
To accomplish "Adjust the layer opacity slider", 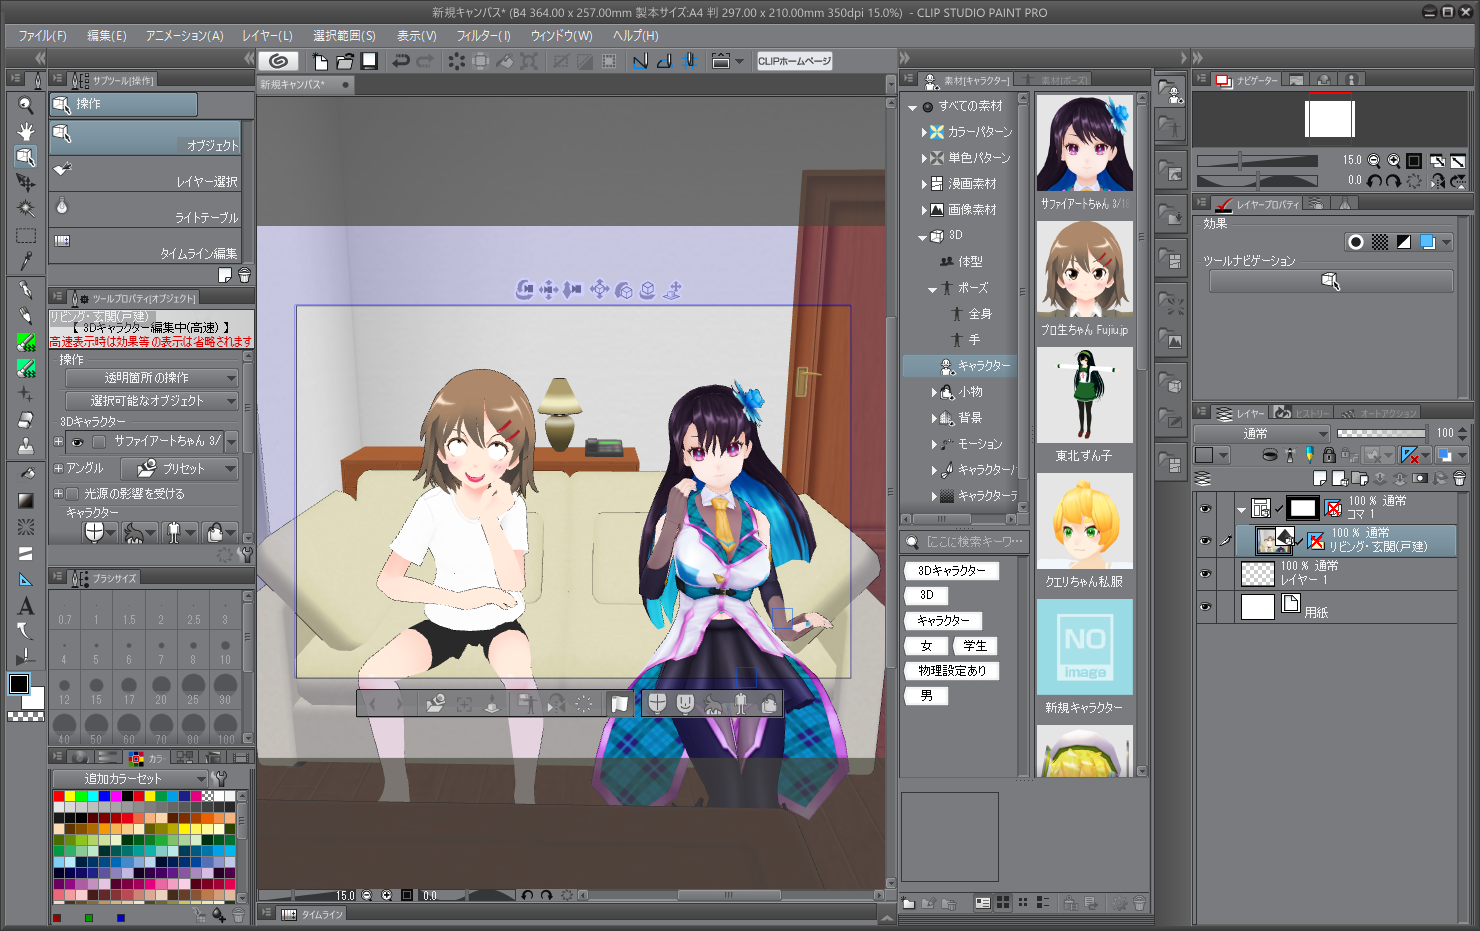I will tap(1381, 433).
